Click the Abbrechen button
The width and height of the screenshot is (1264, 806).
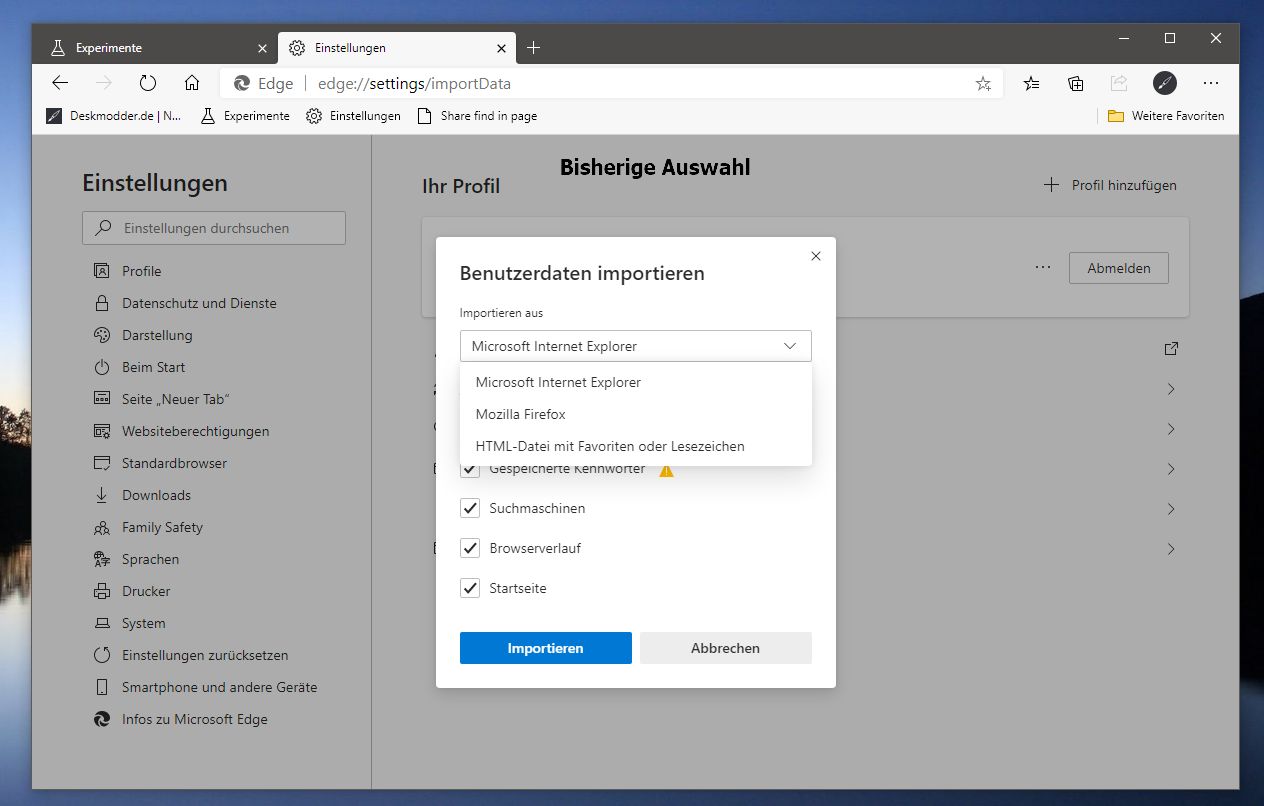[x=726, y=648]
